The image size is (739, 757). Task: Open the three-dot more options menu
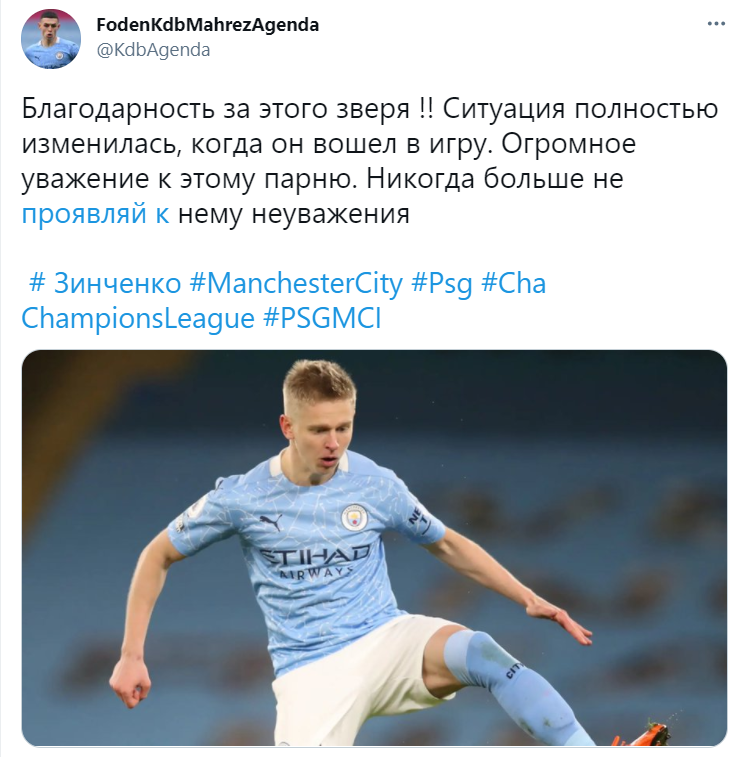[x=716, y=24]
